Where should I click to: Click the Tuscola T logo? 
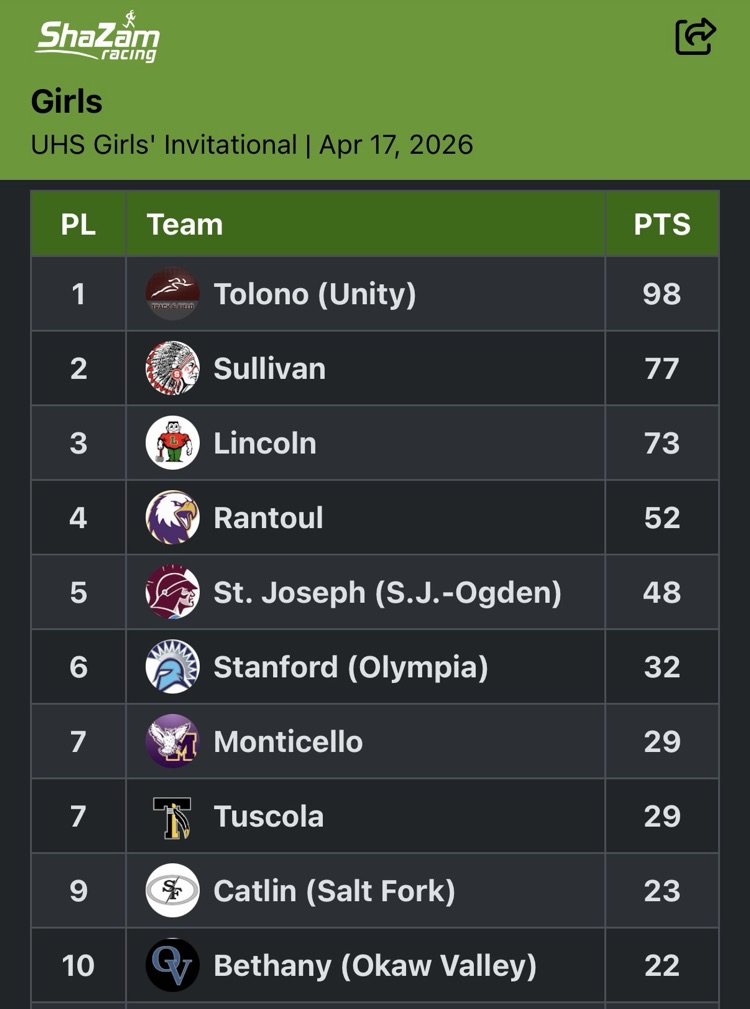pos(172,816)
